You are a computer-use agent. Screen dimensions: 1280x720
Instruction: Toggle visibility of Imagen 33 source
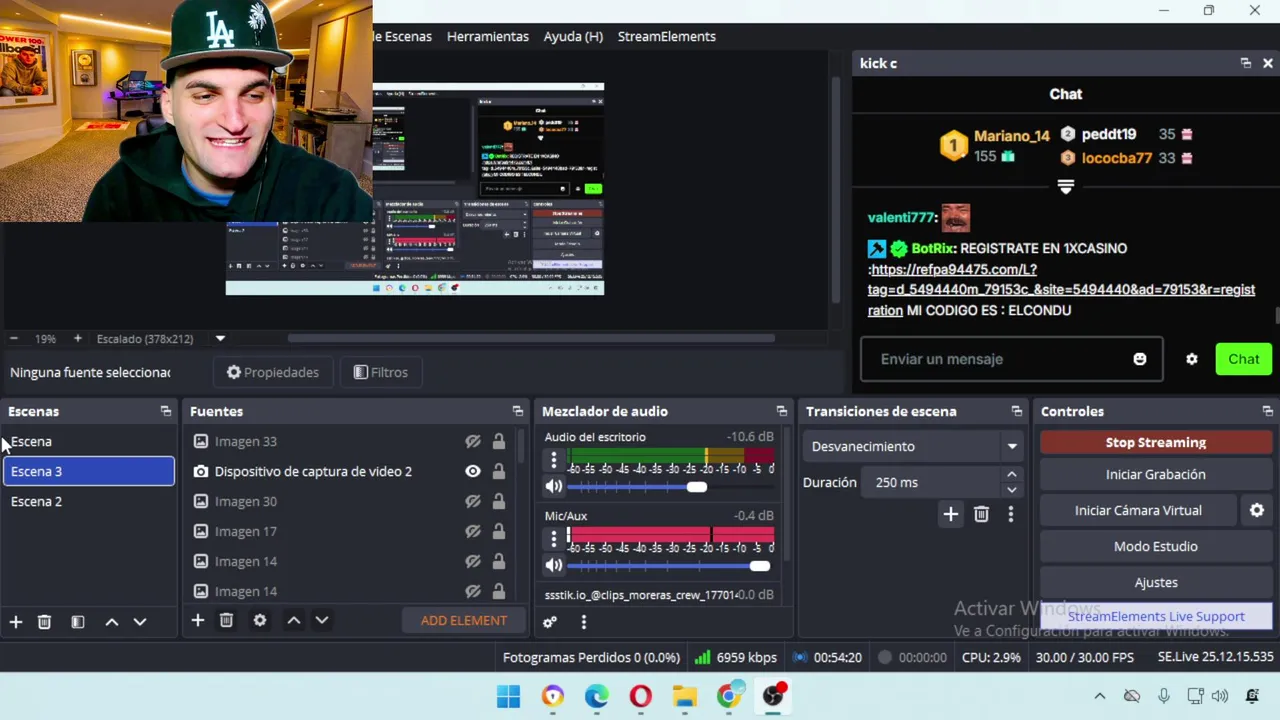click(x=473, y=441)
